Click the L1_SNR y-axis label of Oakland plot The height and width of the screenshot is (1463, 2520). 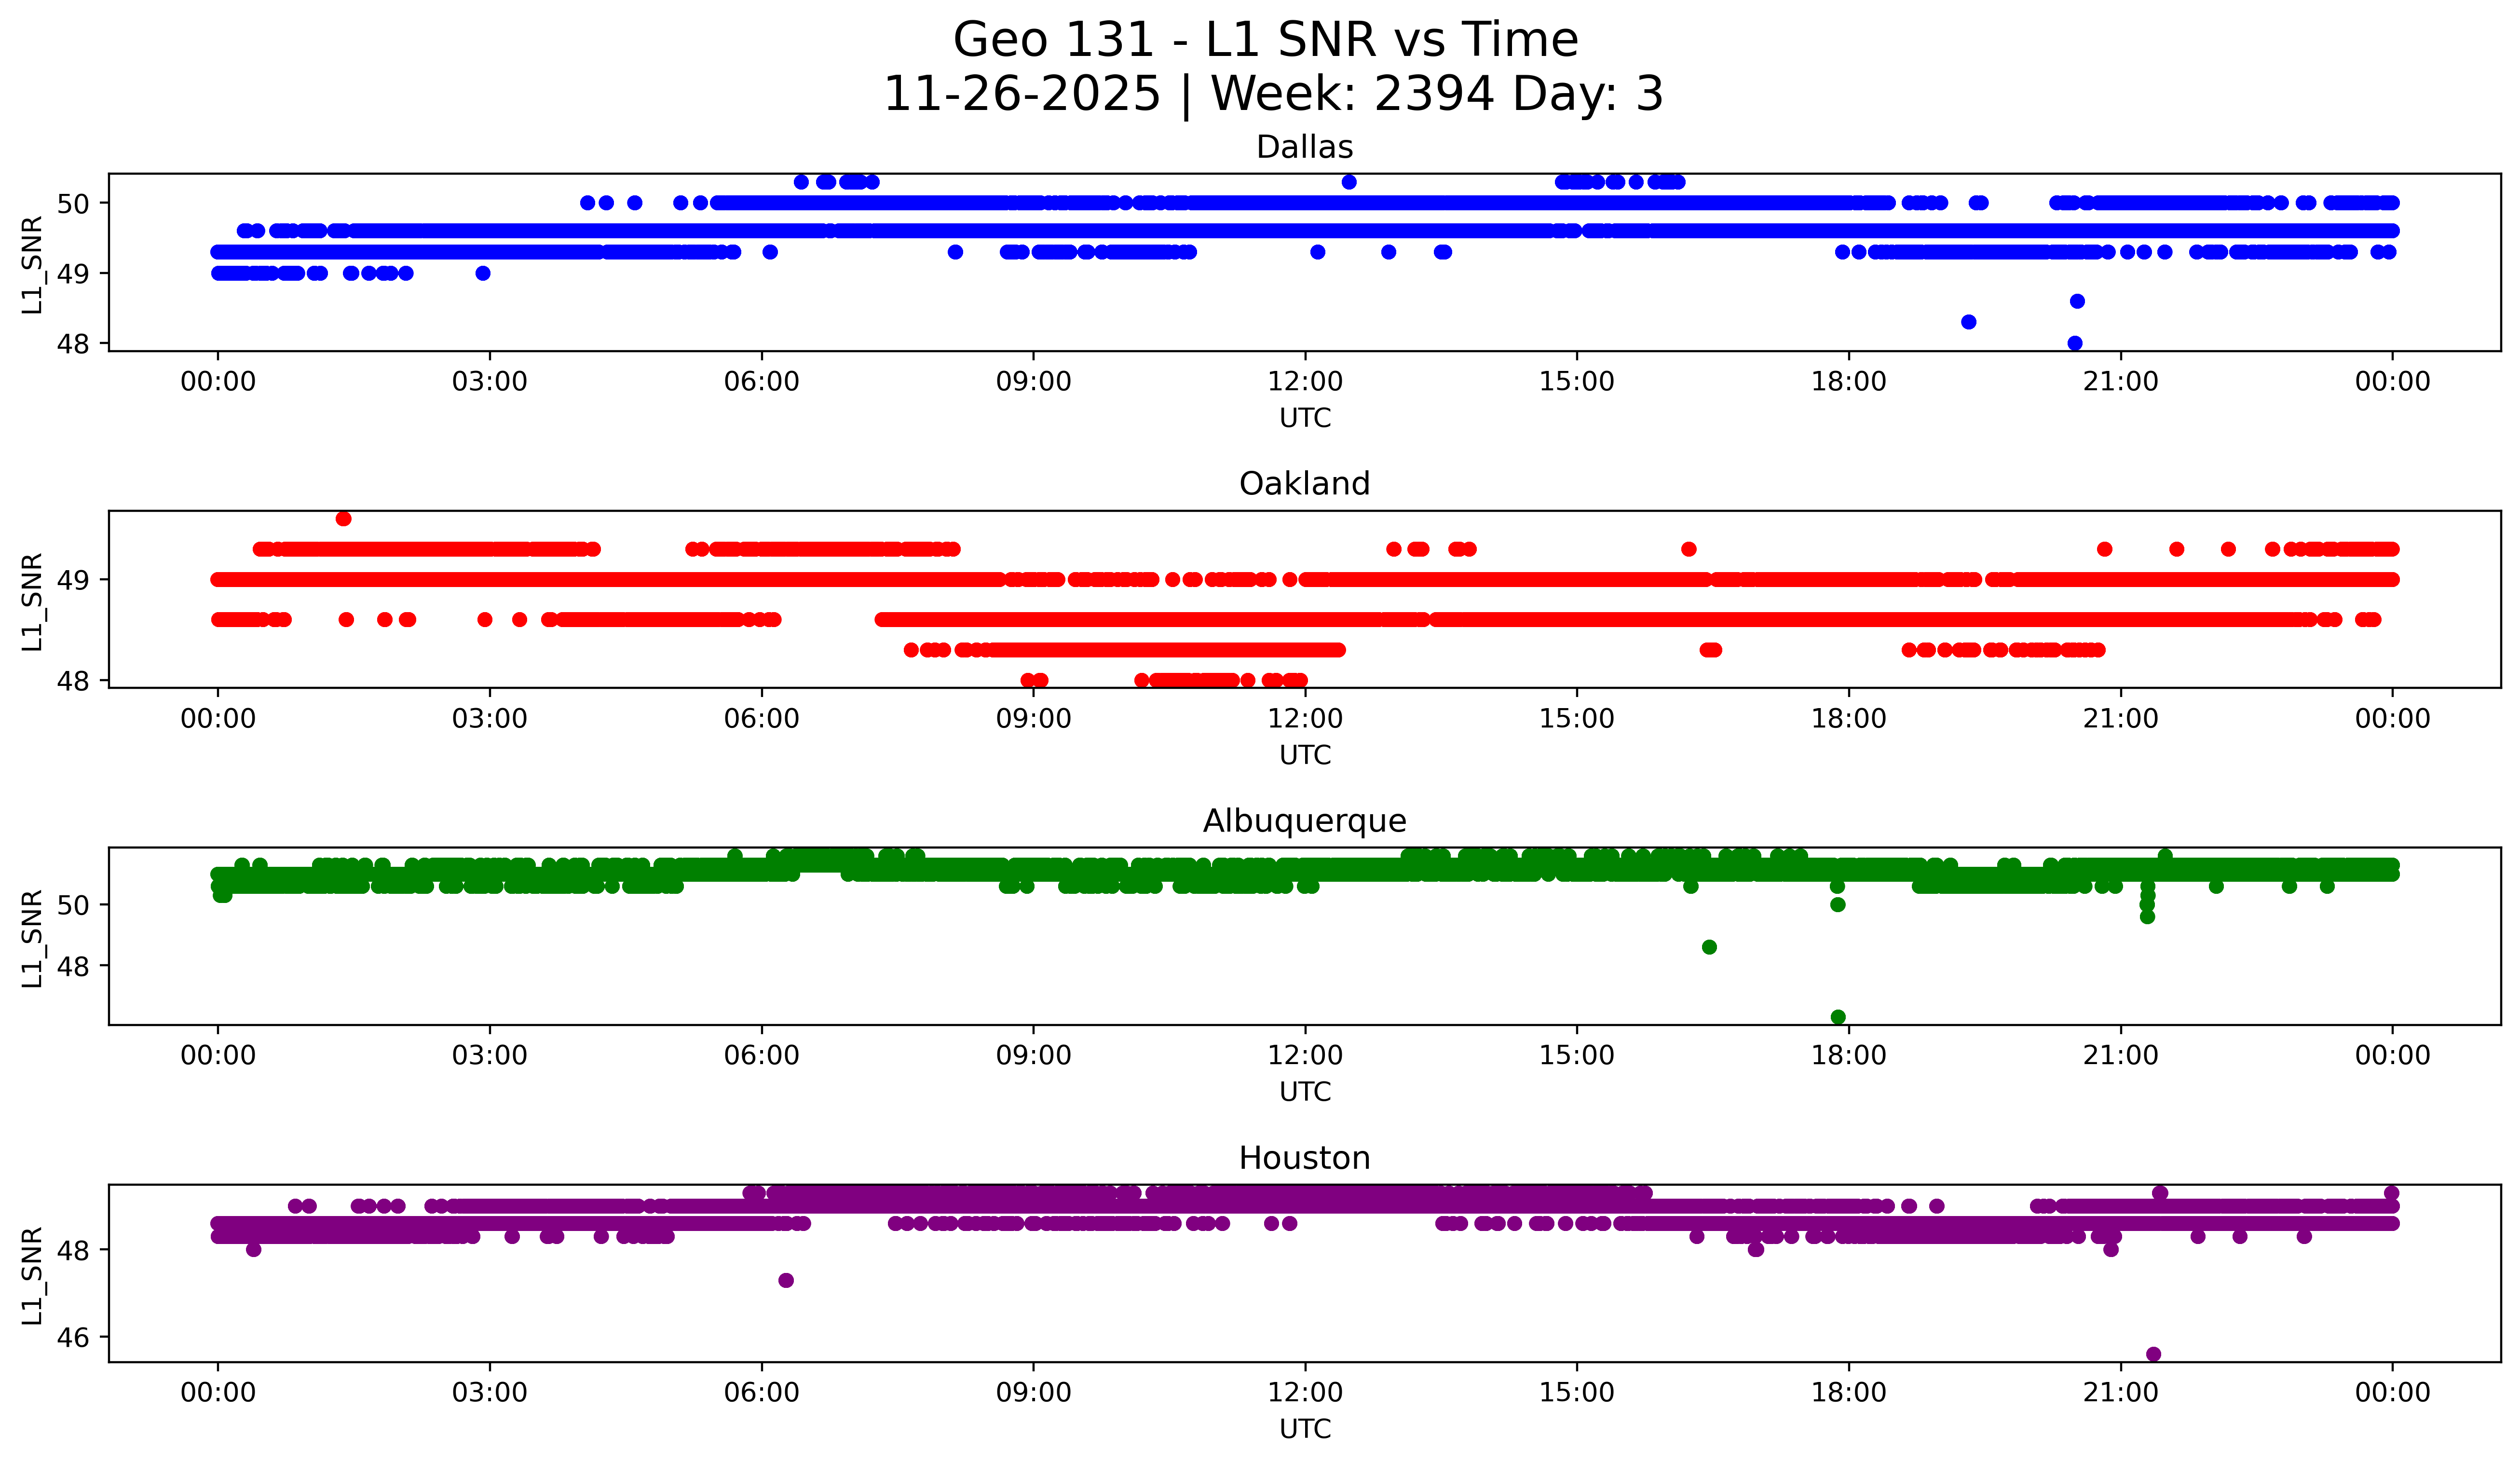click(x=32, y=601)
